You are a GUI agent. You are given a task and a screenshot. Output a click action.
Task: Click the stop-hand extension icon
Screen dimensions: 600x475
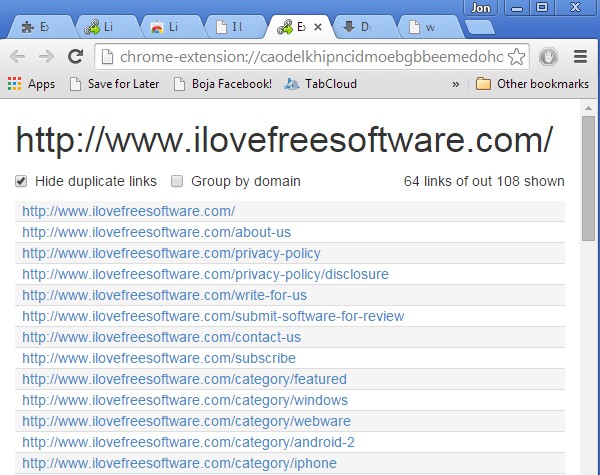(548, 57)
